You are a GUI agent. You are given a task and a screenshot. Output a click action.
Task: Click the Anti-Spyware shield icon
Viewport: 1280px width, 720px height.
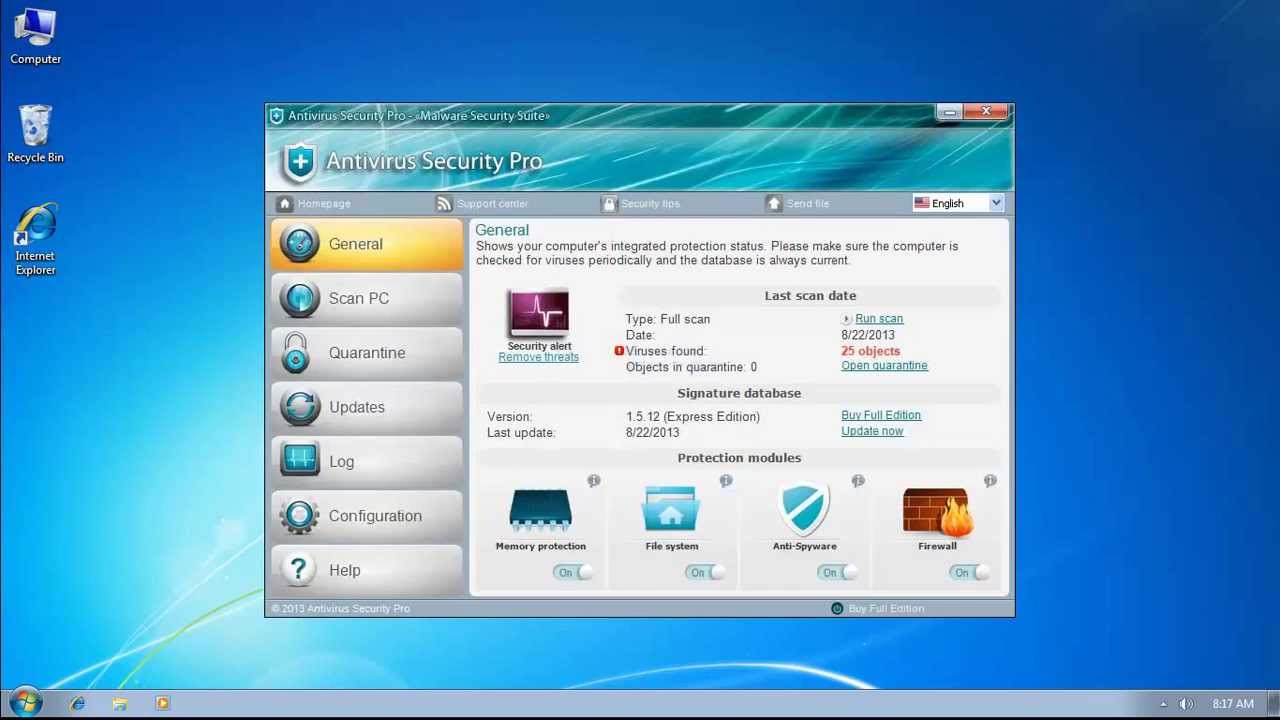coord(804,510)
